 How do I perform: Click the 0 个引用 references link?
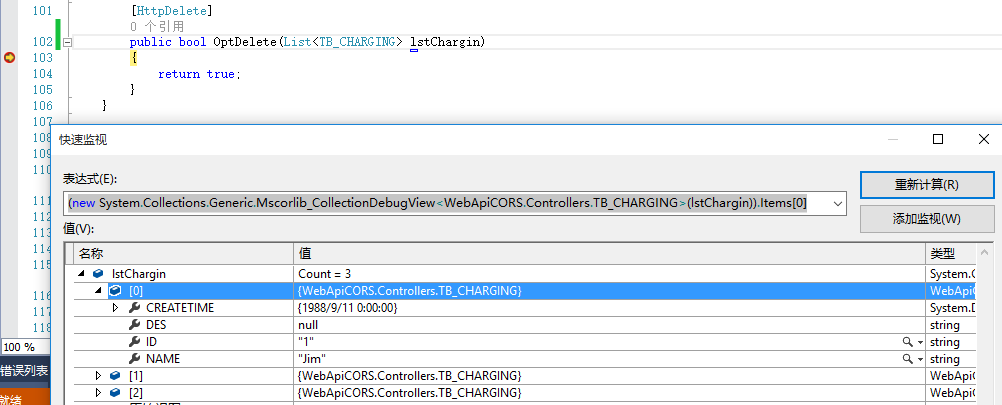tap(157, 27)
